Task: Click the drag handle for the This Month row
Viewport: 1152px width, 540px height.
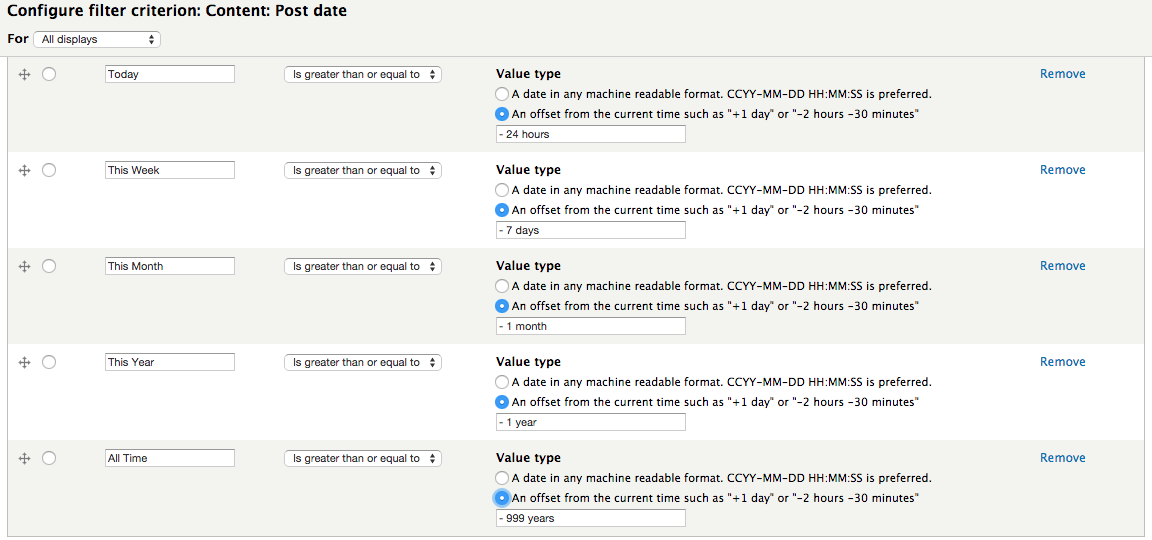Action: point(25,266)
